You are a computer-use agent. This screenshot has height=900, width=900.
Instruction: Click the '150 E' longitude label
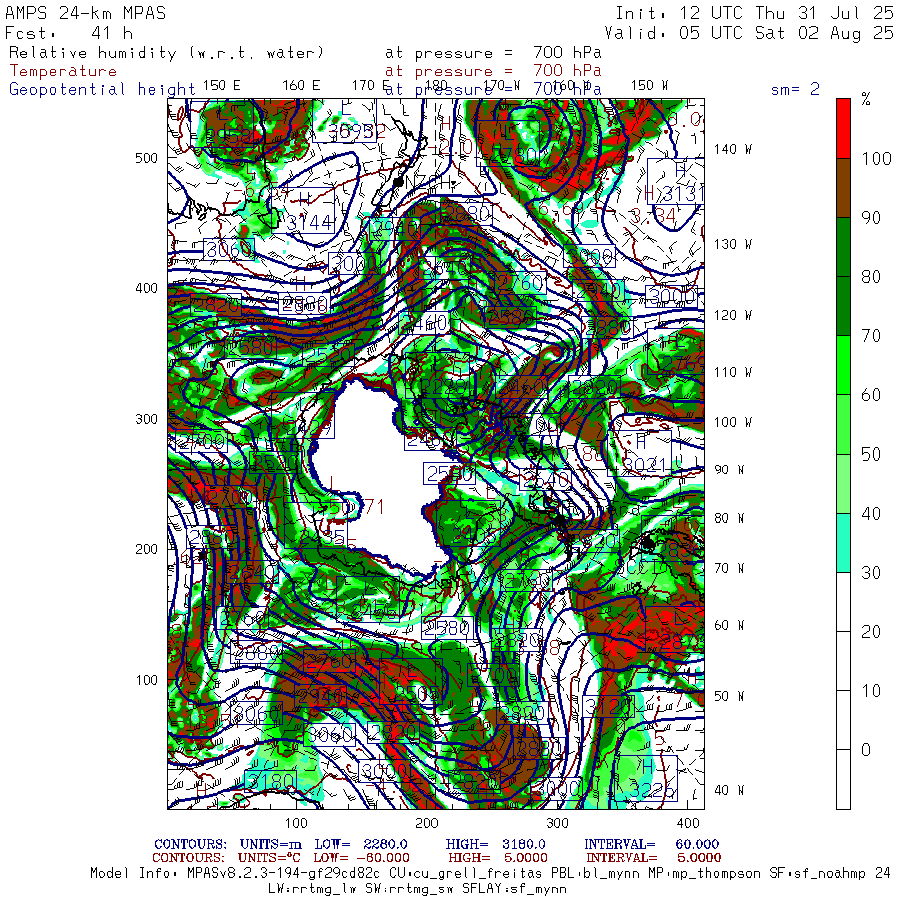222,86
